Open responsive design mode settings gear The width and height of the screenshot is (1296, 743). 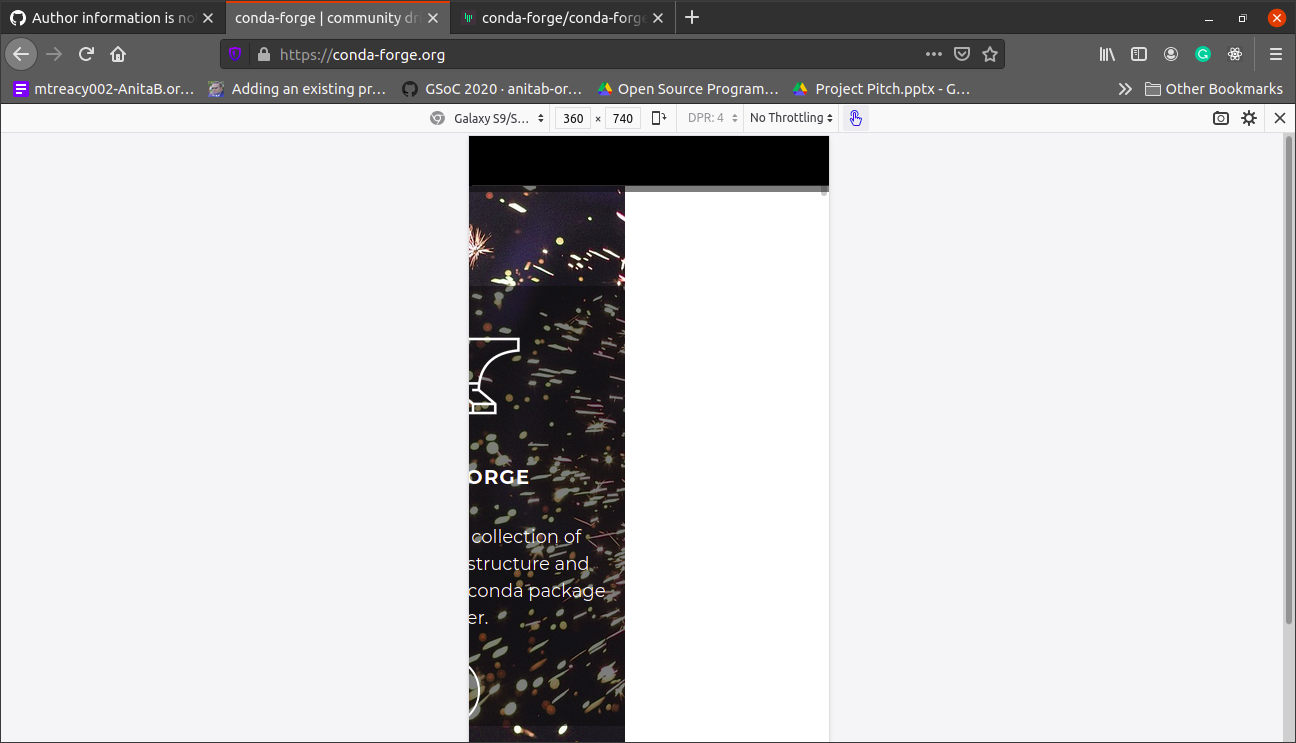1249,118
